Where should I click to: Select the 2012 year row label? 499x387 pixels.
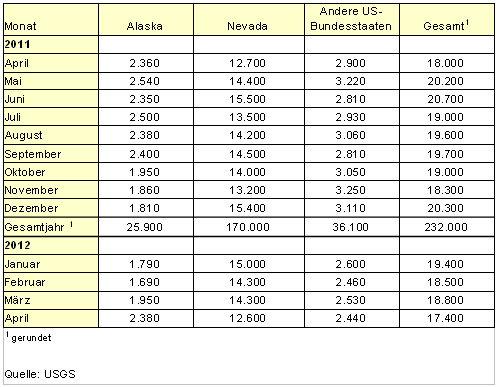pos(17,245)
